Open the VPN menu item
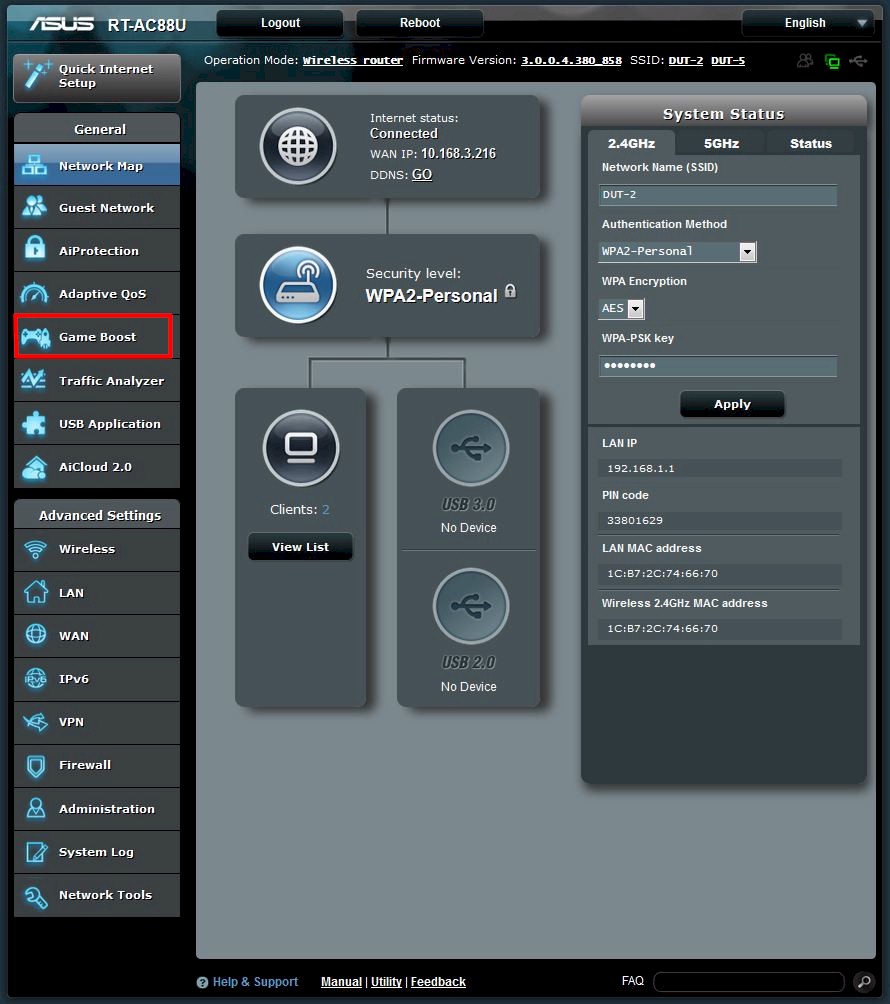The height and width of the screenshot is (1004, 890). [97, 722]
